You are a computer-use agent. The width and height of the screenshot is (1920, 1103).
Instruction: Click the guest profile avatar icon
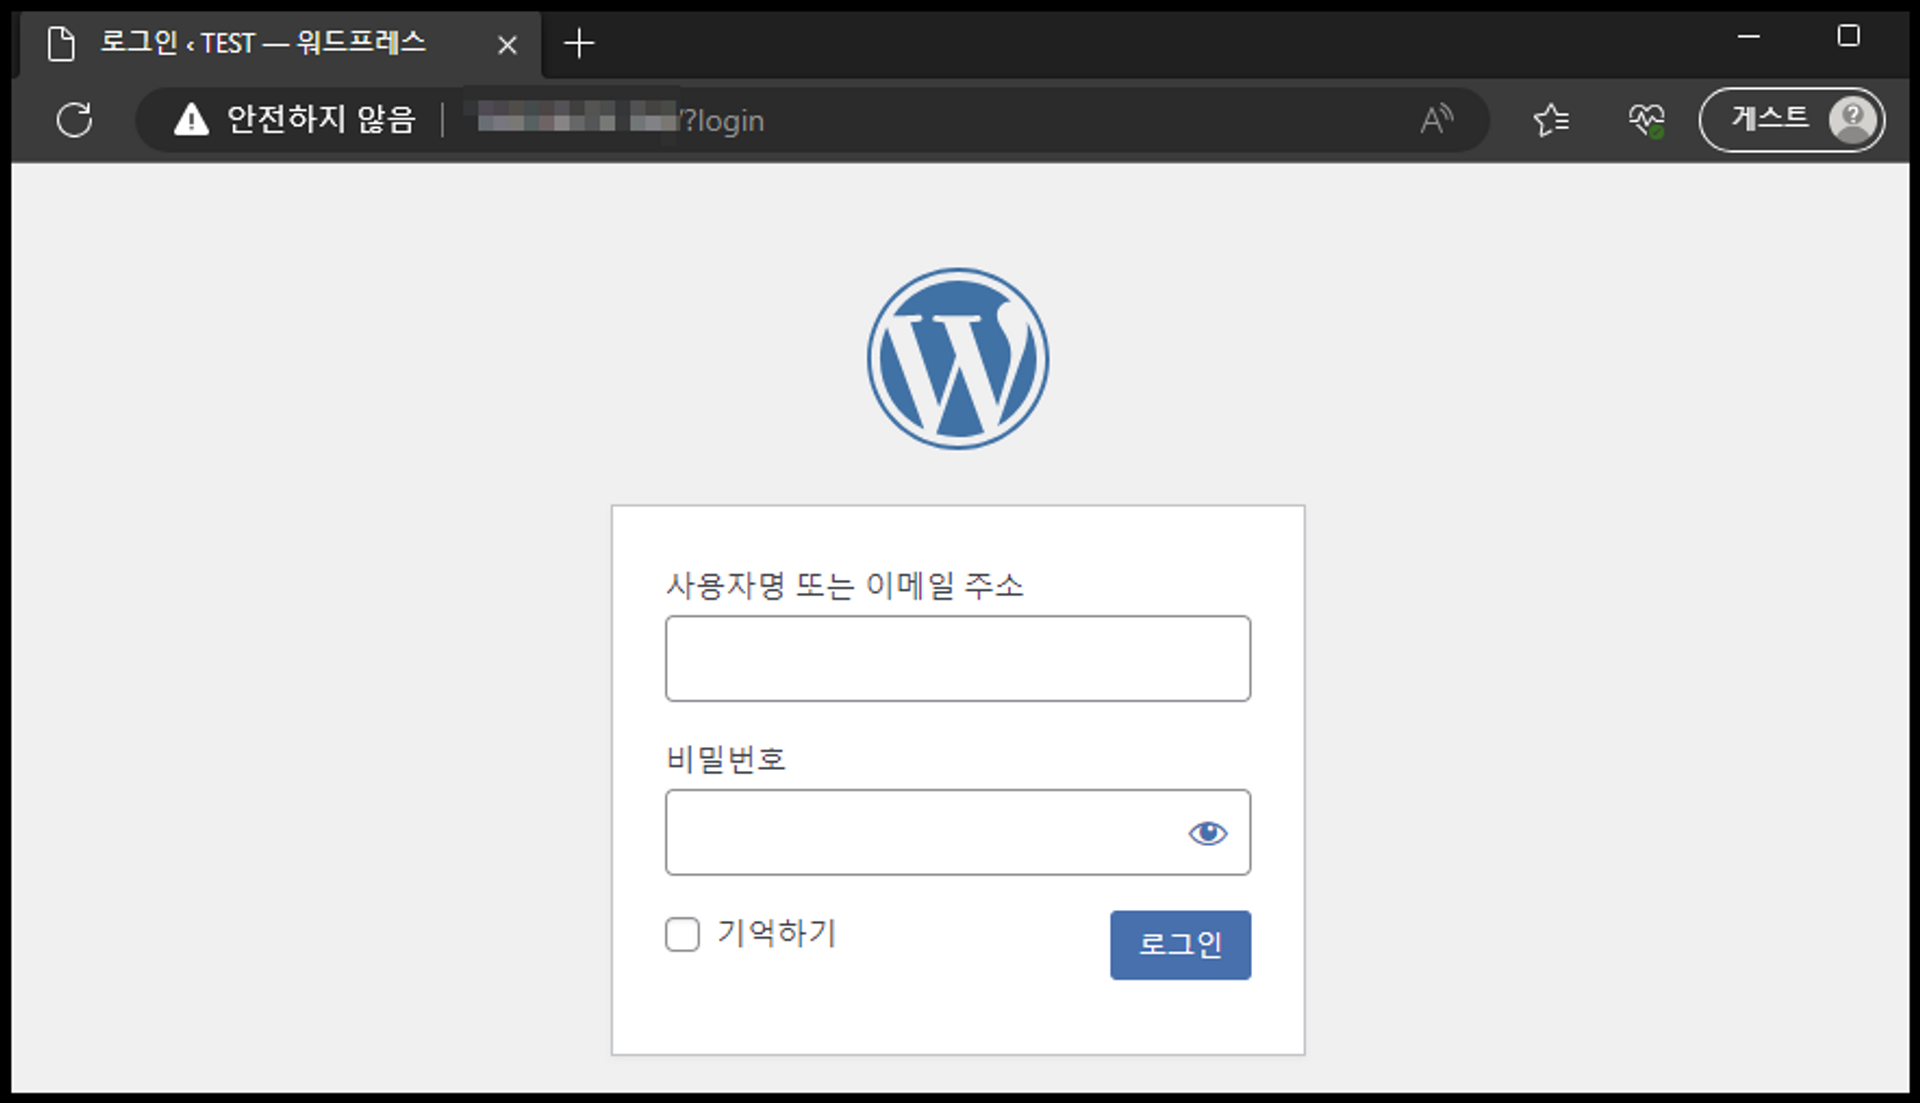1852,119
